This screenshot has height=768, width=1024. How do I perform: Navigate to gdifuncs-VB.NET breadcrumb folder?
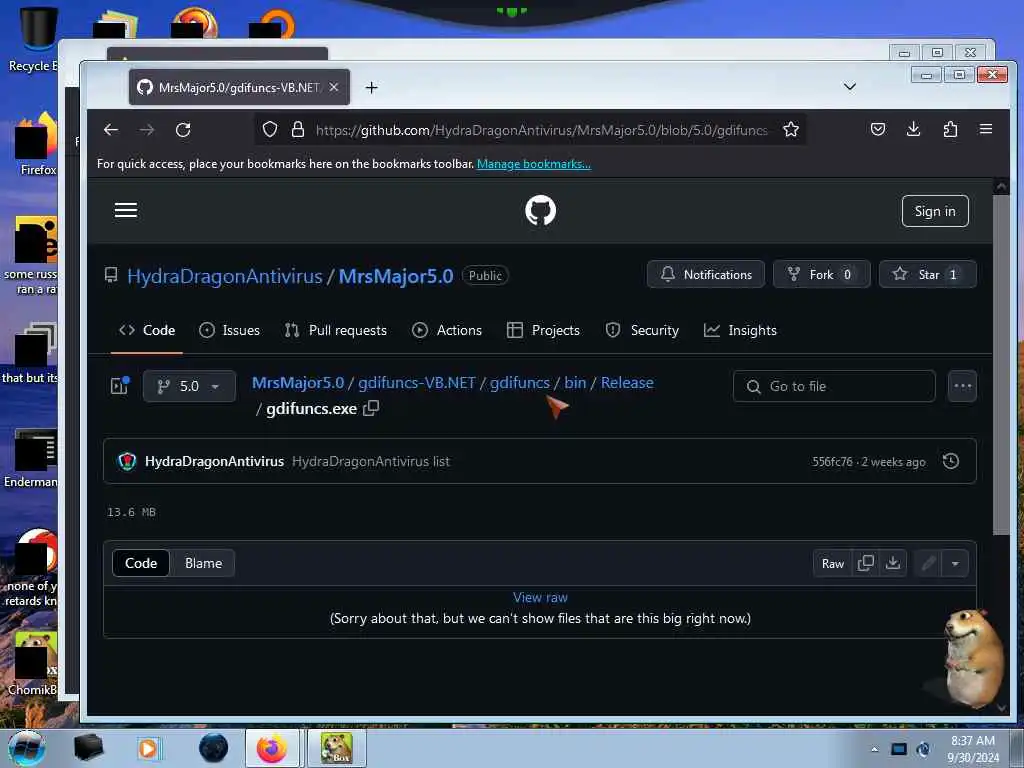click(417, 383)
